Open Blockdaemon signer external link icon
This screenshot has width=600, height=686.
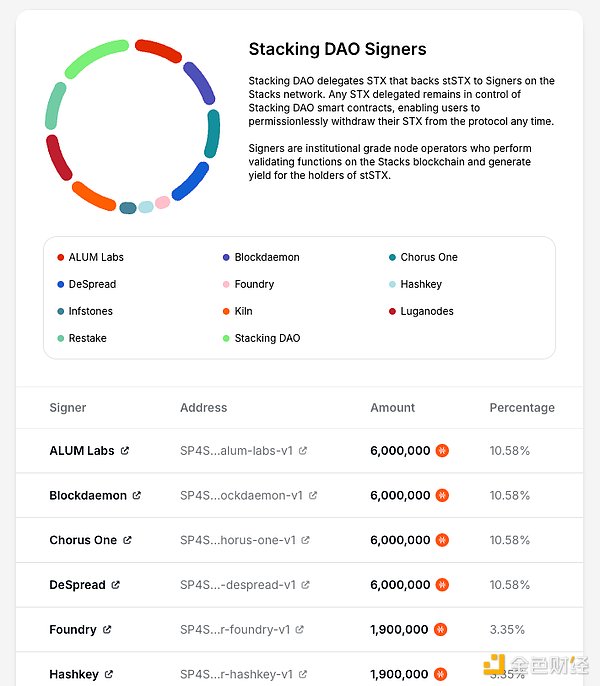(137, 496)
